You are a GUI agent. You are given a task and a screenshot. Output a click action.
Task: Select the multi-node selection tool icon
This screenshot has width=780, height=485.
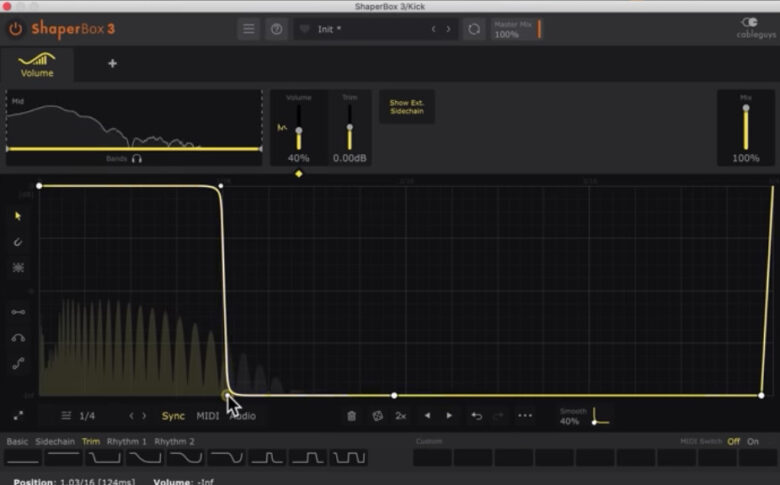pos(18,268)
